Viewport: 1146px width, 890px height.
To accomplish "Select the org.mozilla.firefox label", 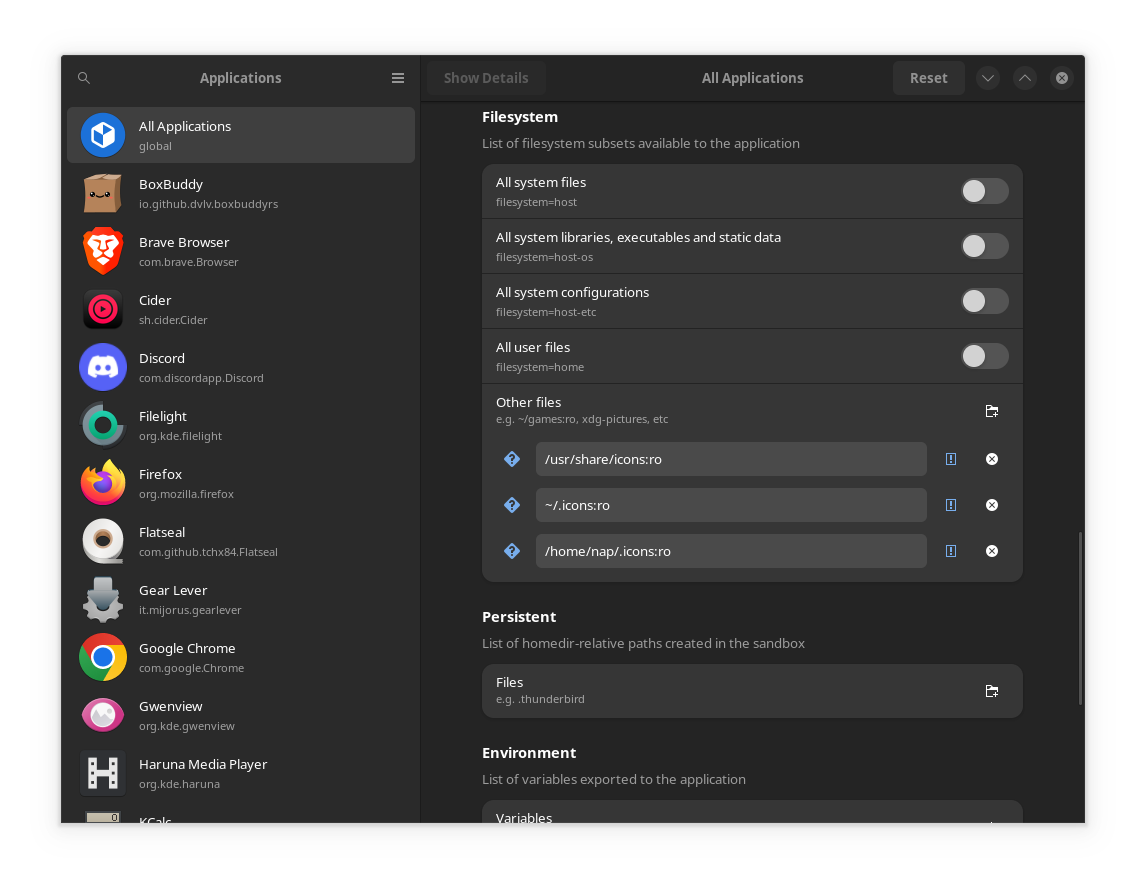I will pyautogui.click(x=186, y=494).
